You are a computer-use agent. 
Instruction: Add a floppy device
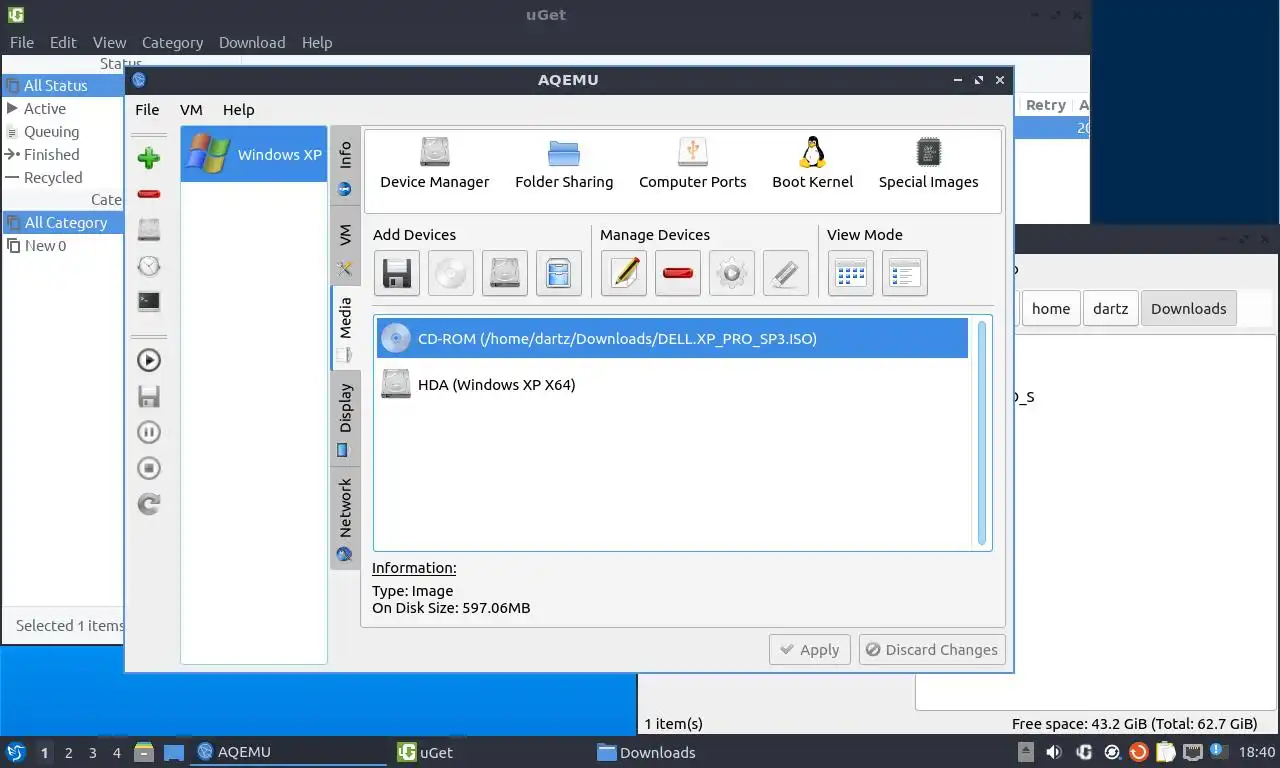click(397, 273)
